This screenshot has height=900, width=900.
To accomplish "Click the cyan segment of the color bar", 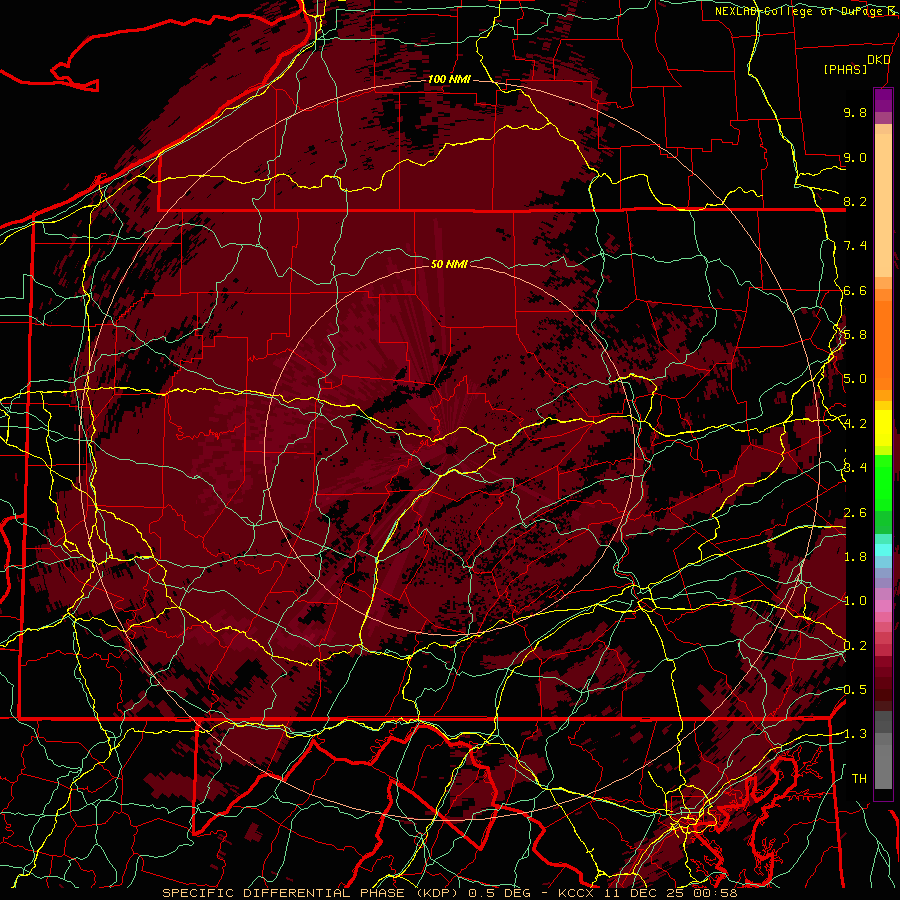I will point(883,550).
